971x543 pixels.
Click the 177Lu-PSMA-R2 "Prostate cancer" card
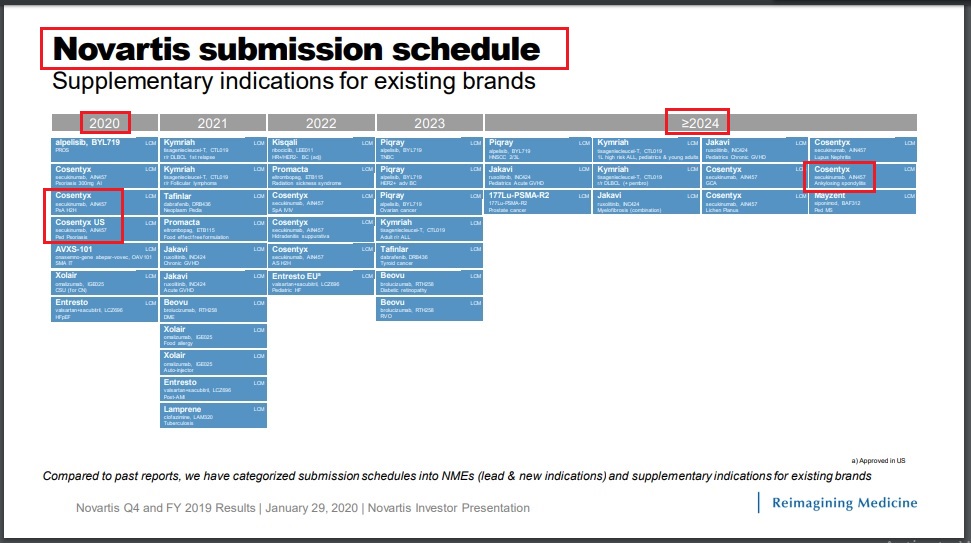[538, 202]
